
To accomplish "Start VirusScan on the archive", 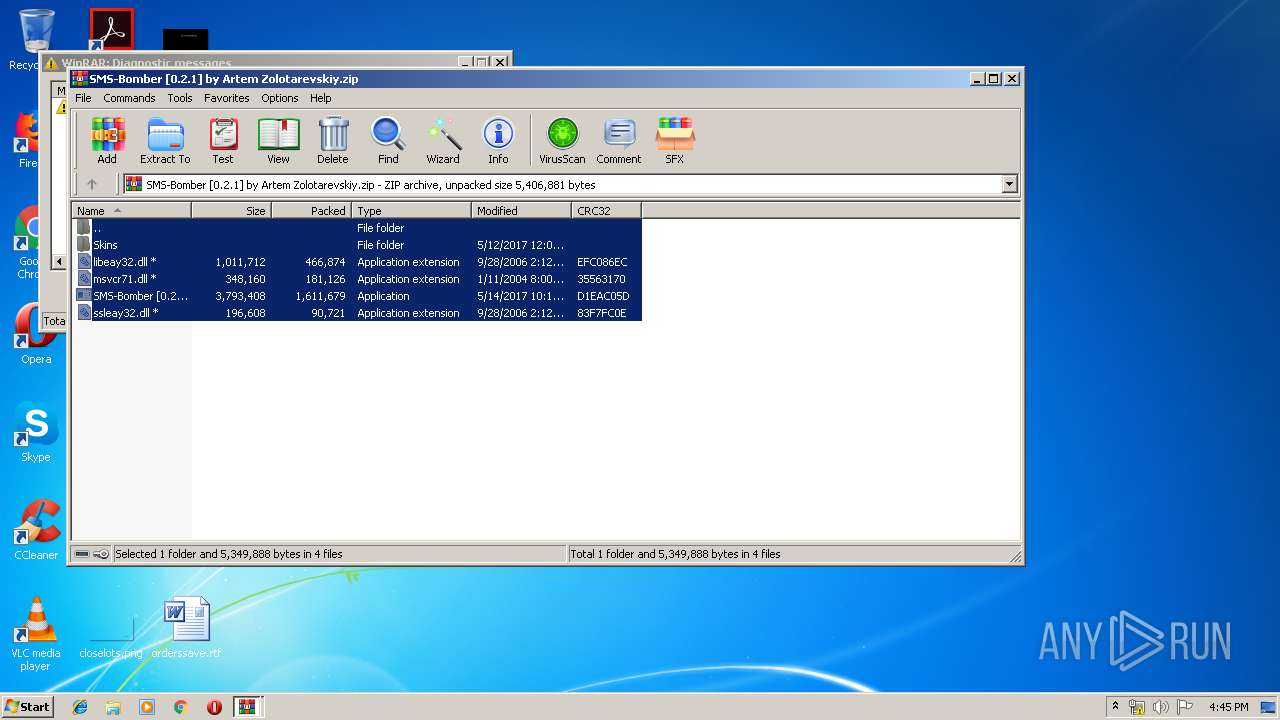I will coord(562,140).
